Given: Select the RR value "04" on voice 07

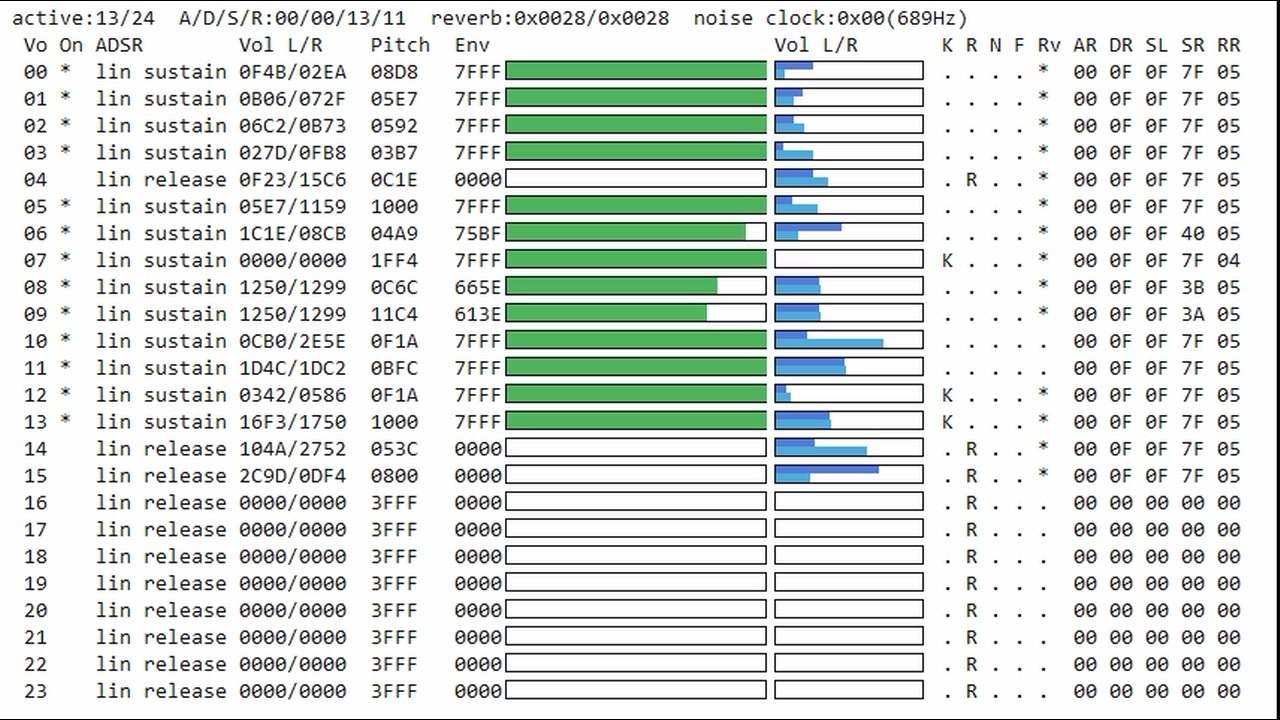Looking at the screenshot, I should (1228, 260).
